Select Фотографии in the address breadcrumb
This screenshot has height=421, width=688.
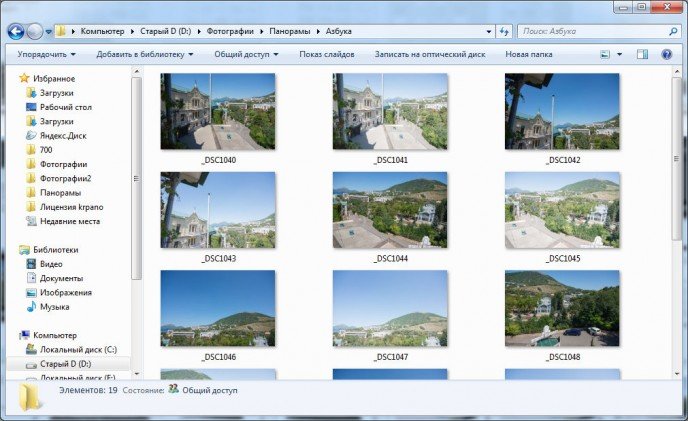click(x=230, y=31)
